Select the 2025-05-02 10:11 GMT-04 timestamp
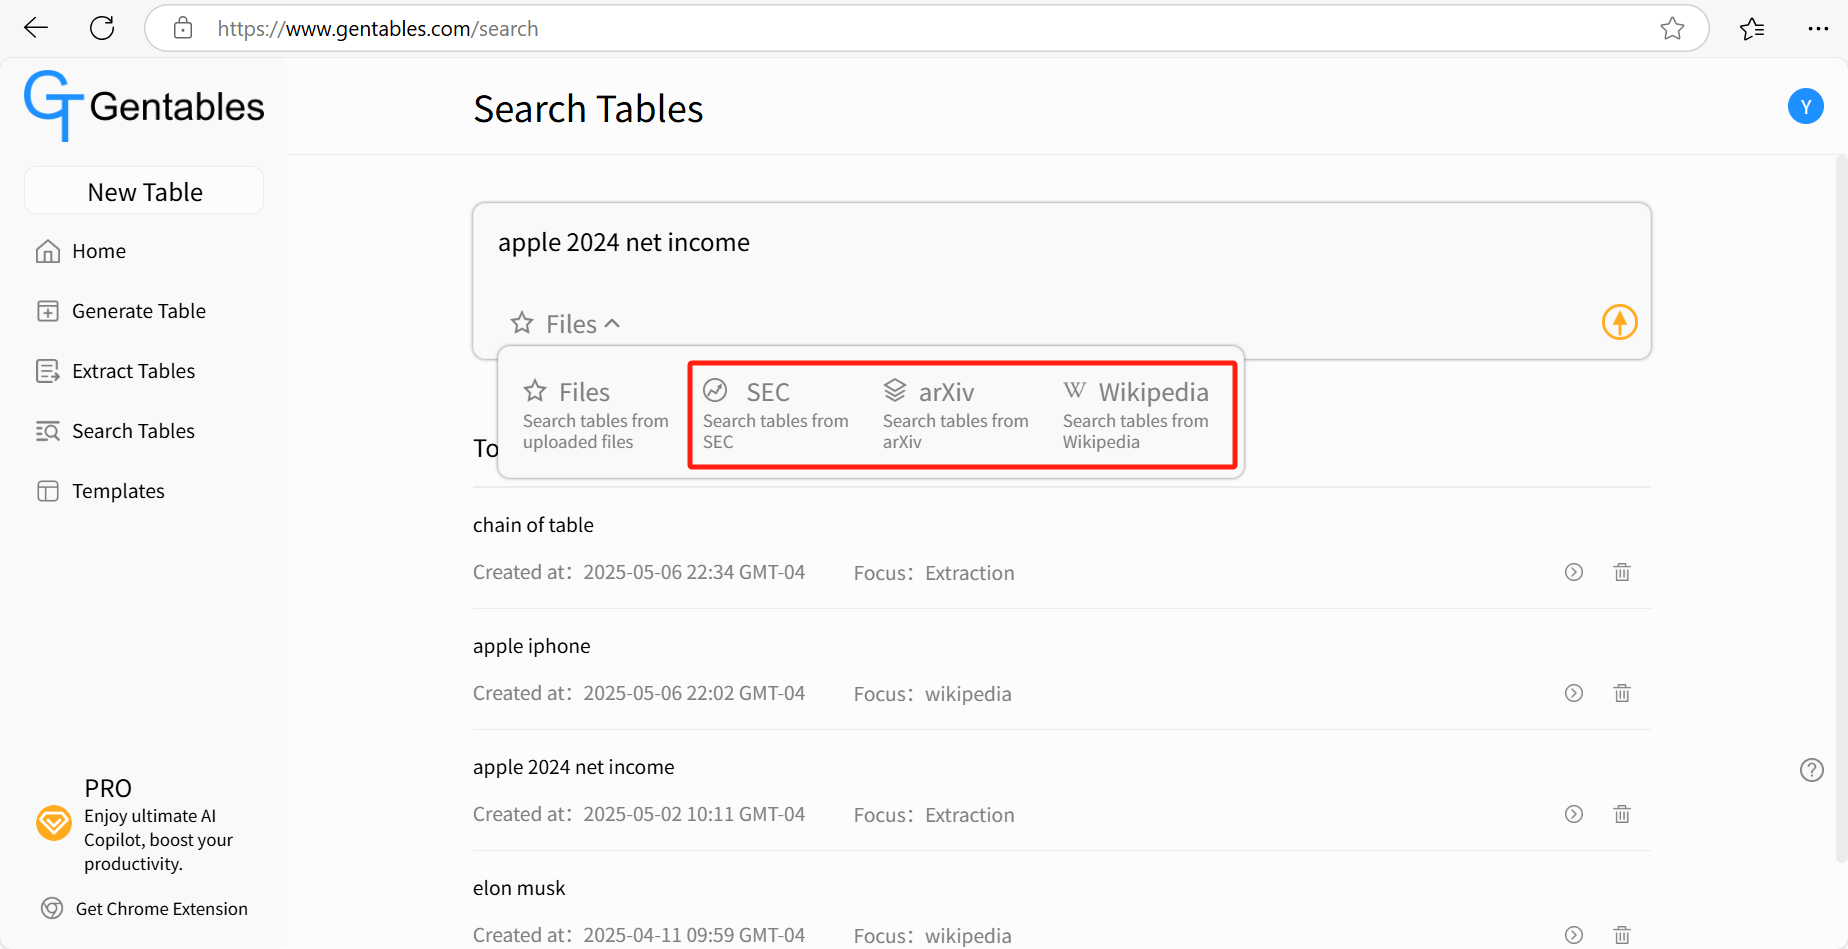Viewport: 1848px width, 949px height. coord(694,814)
